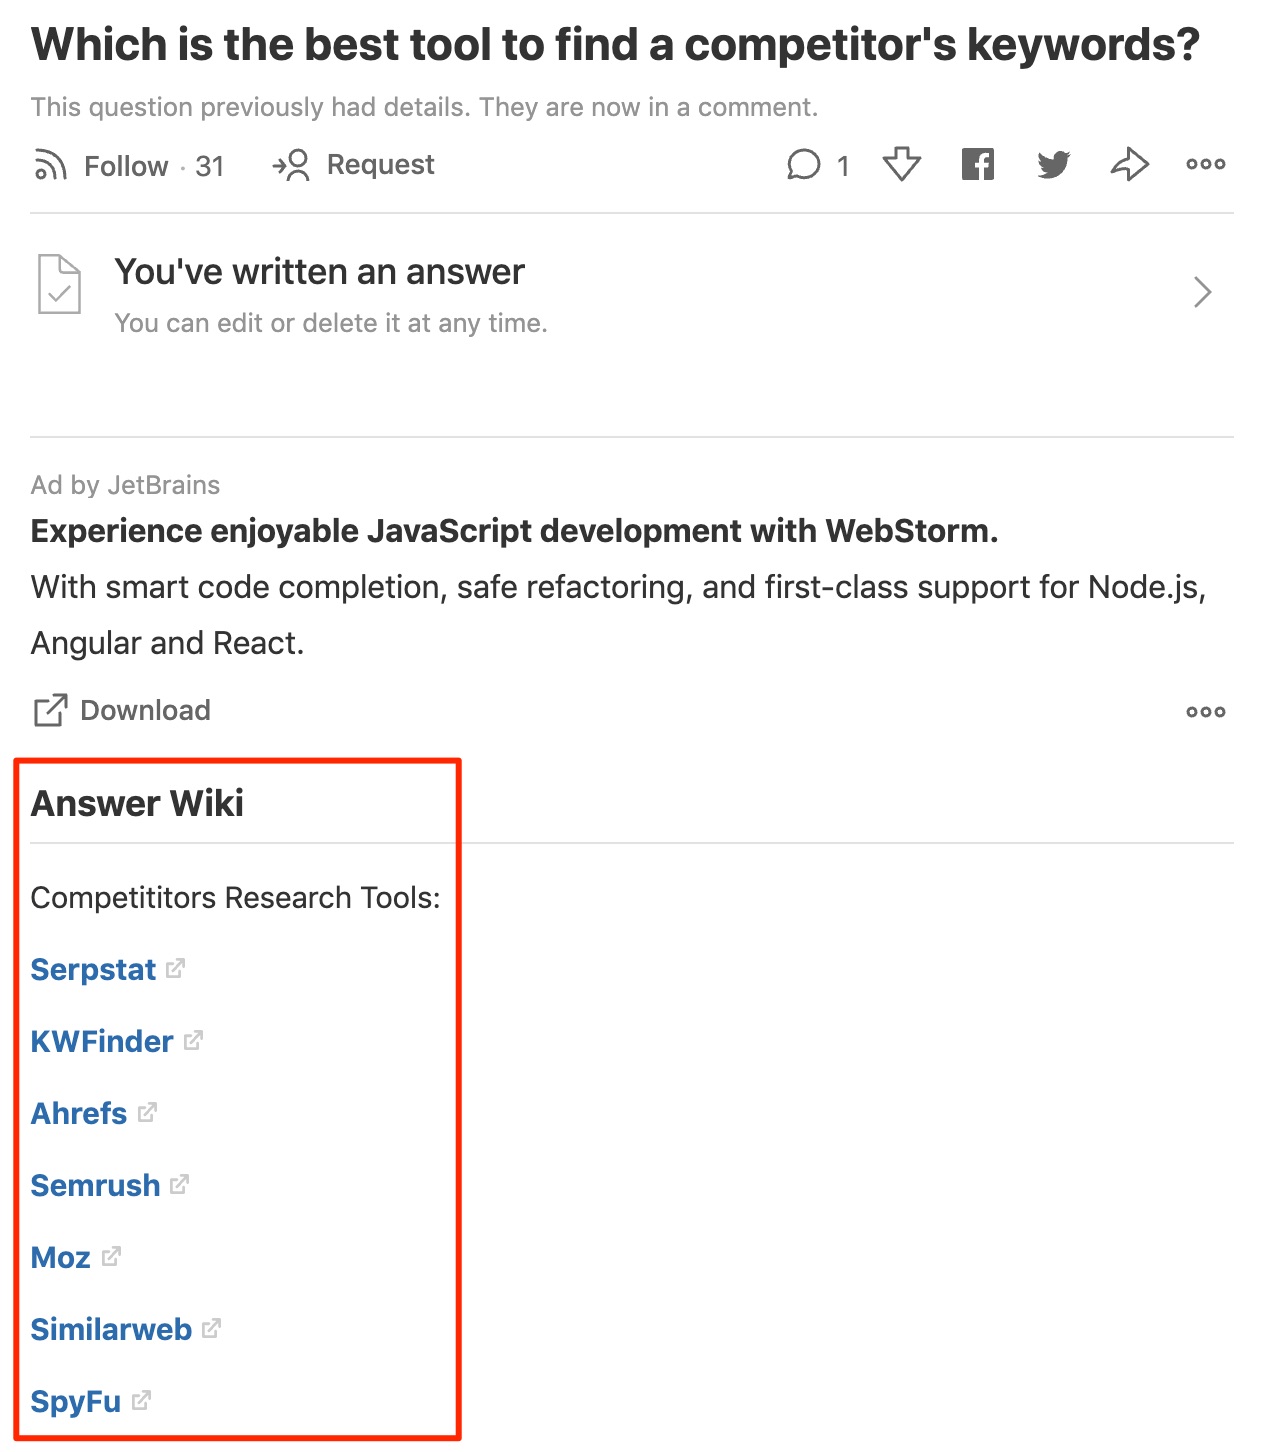Expand the written answer panel chevron
Viewport: 1276px width, 1452px height.
[1204, 292]
